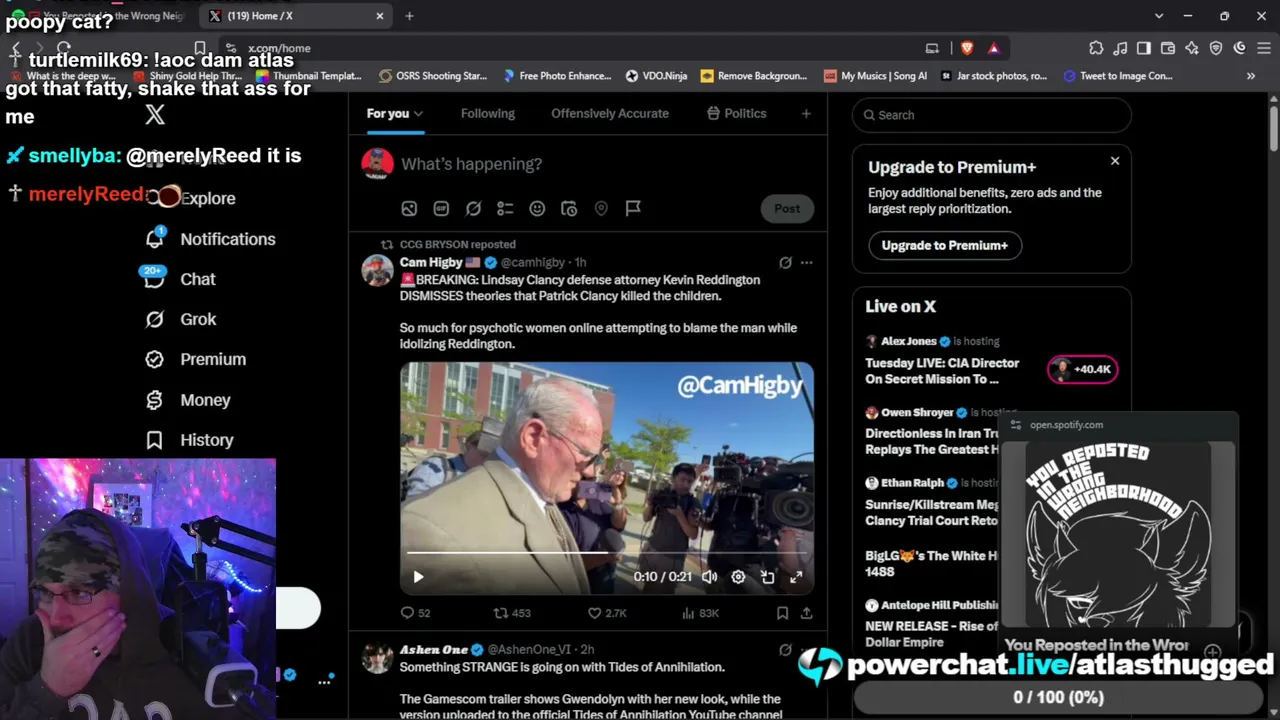
Task: Open the emoji picker
Action: [537, 208]
